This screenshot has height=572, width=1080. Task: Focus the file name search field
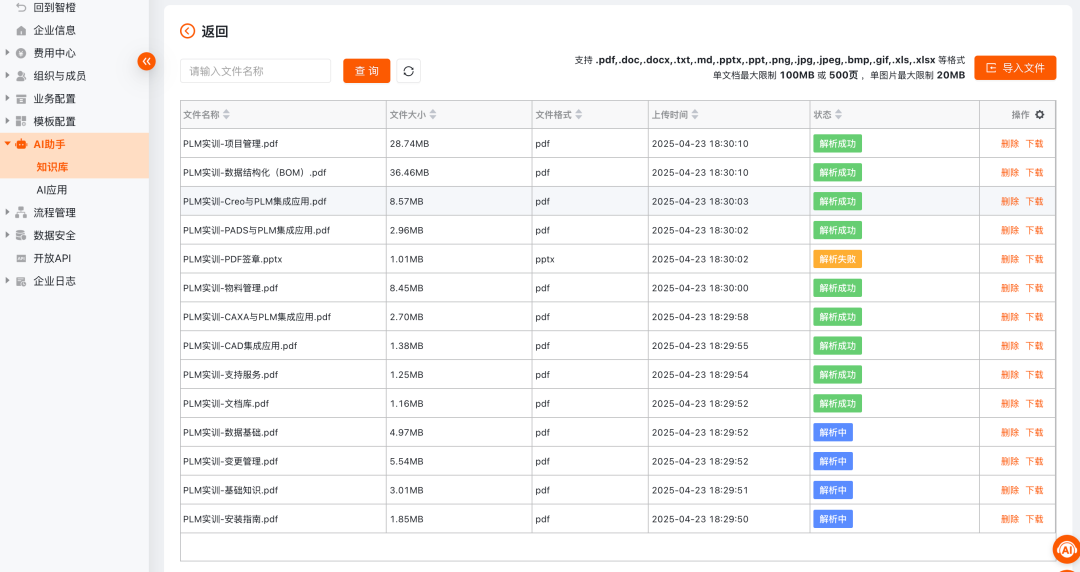(x=256, y=71)
